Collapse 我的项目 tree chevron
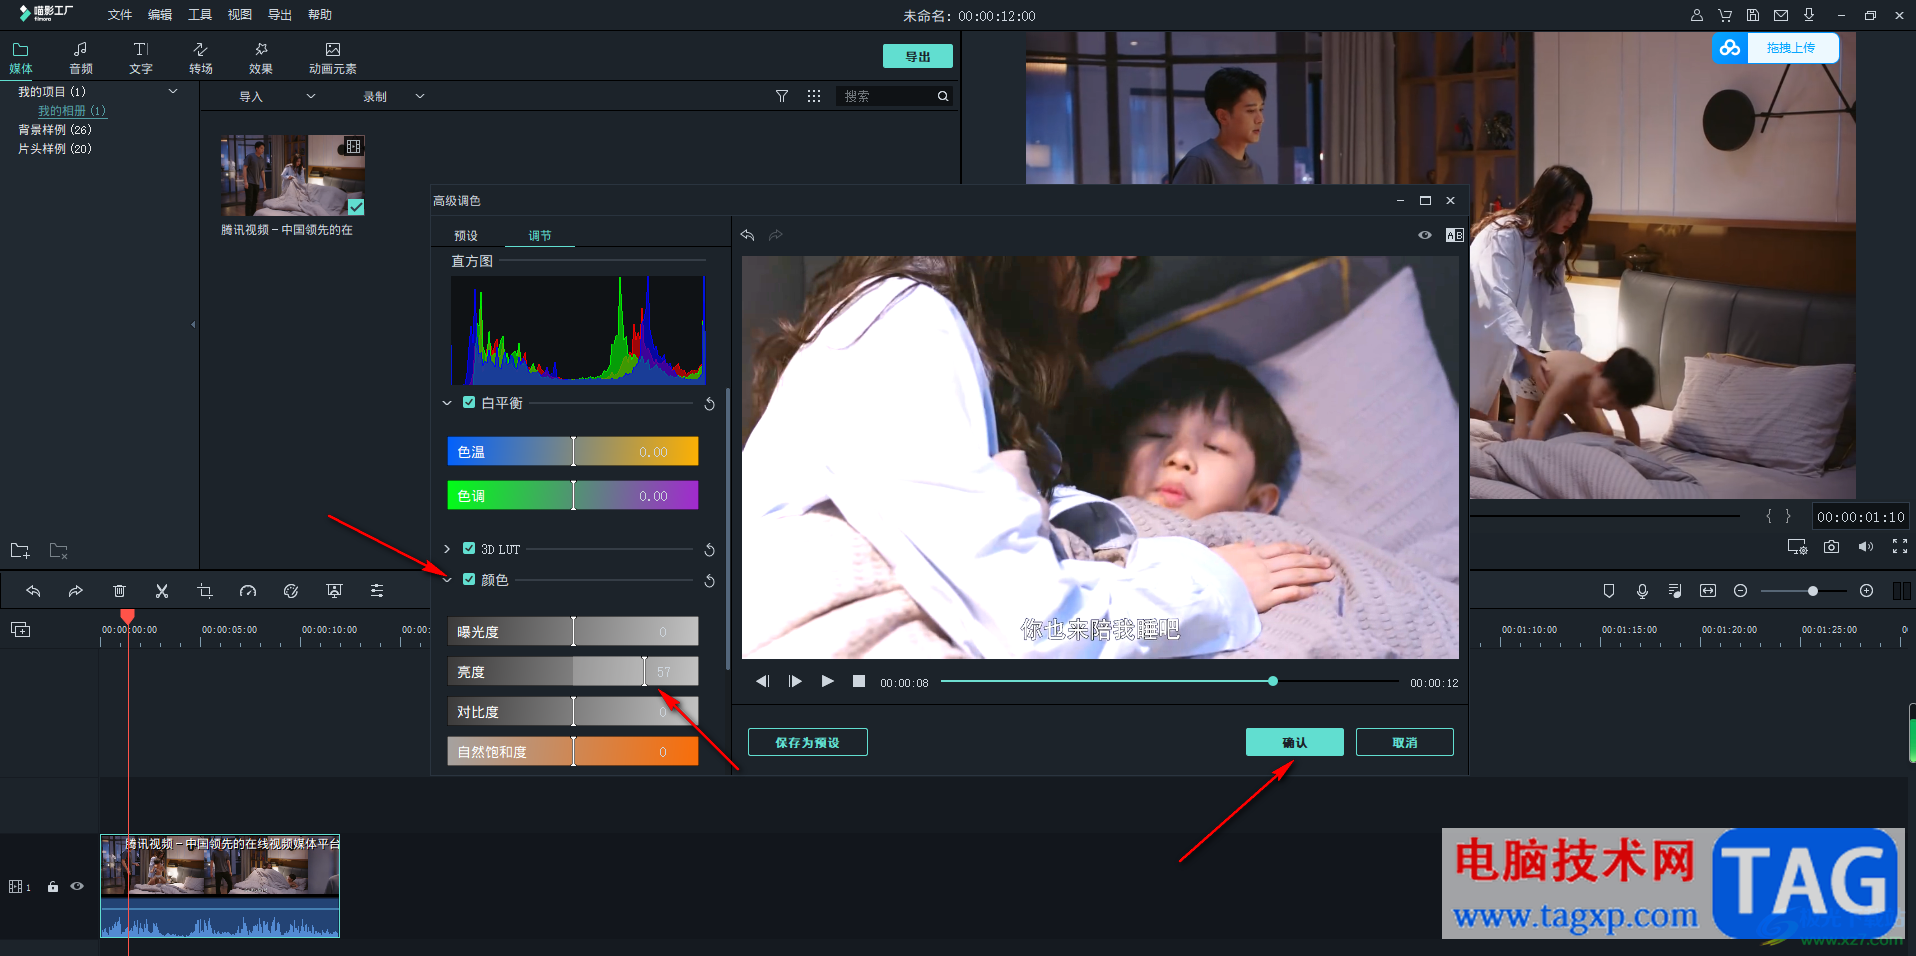The height and width of the screenshot is (956, 1916). pyautogui.click(x=173, y=91)
